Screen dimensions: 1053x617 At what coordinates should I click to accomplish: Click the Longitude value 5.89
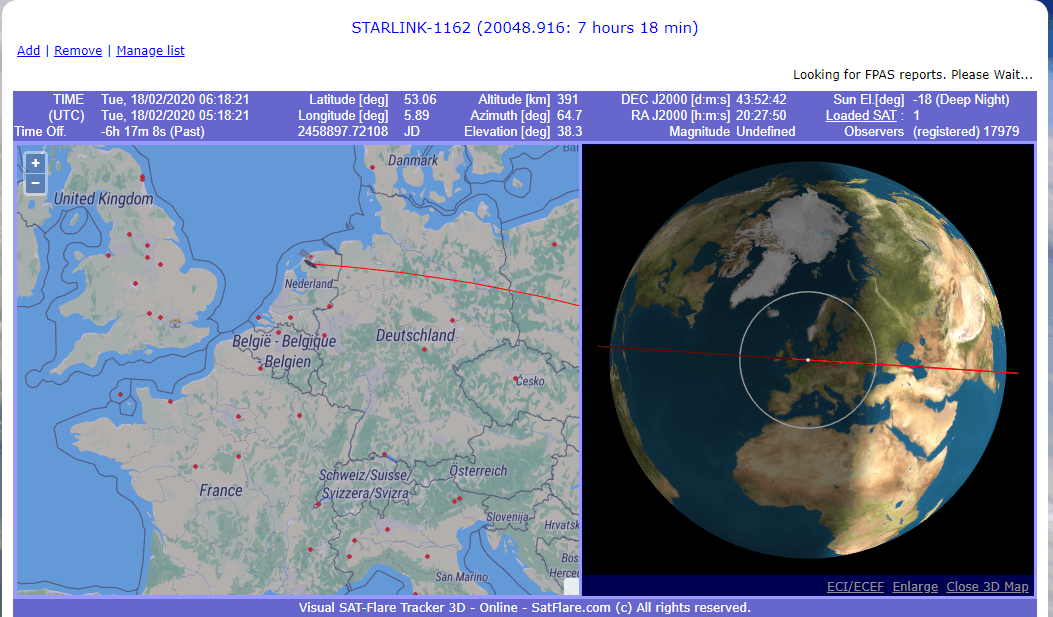tap(416, 115)
